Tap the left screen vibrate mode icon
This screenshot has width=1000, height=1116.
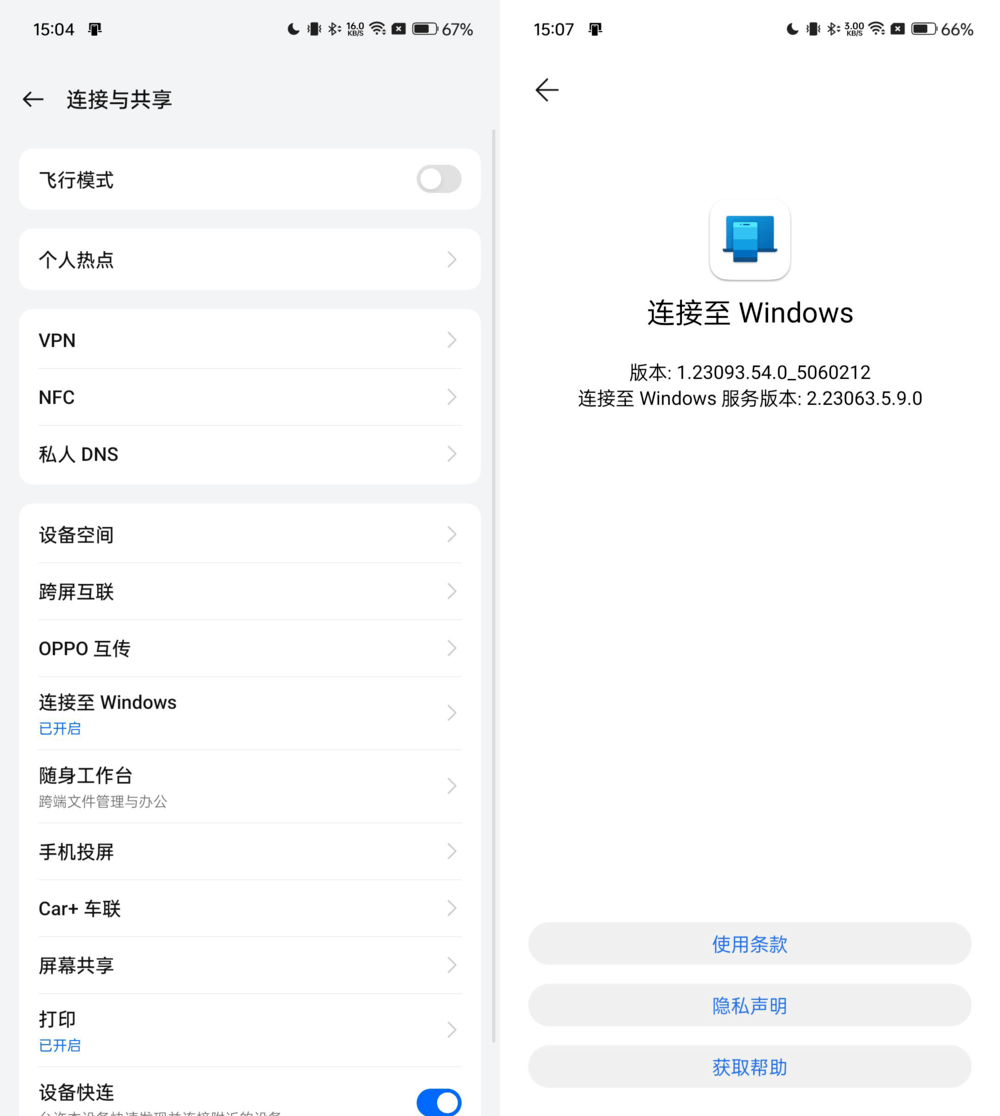click(x=314, y=29)
